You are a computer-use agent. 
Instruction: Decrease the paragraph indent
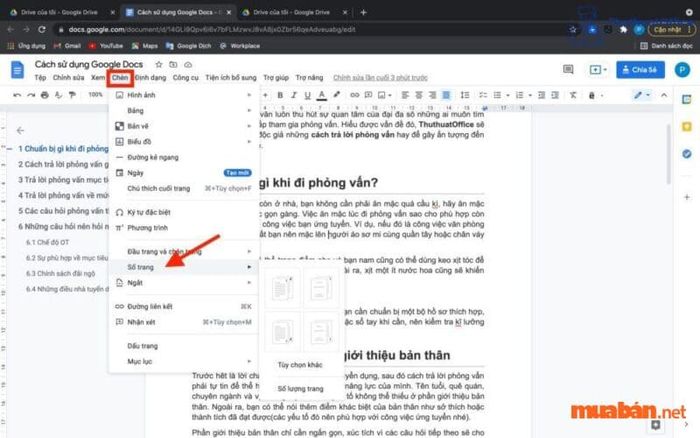coord(542,95)
